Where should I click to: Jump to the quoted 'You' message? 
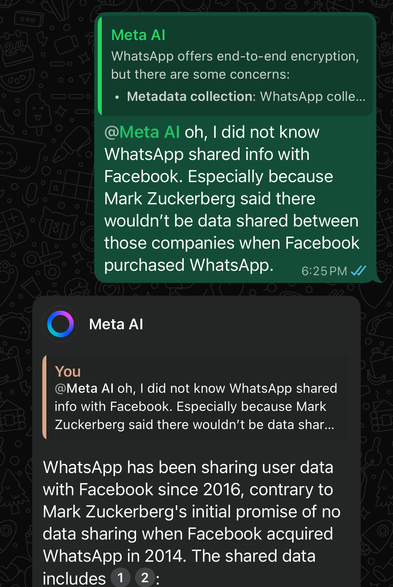click(x=196, y=398)
